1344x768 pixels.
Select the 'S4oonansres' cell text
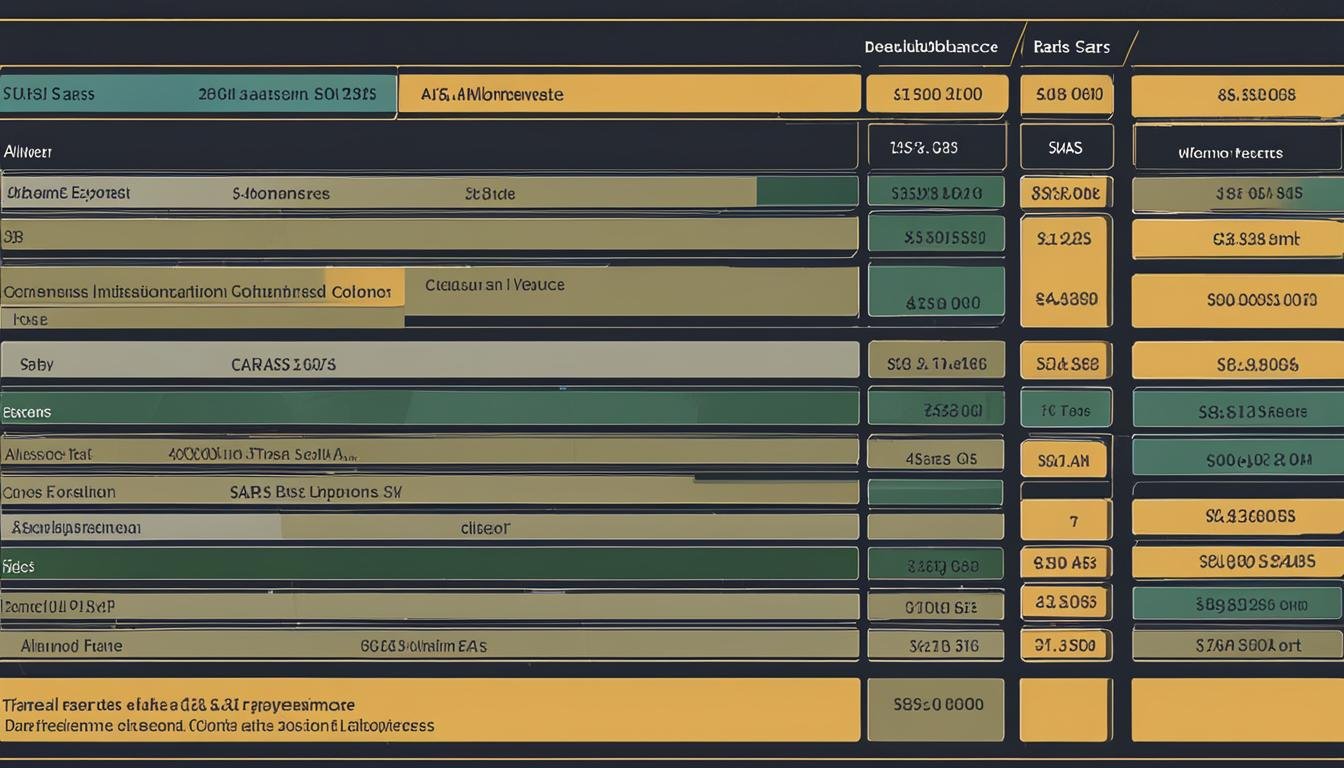pos(281,194)
